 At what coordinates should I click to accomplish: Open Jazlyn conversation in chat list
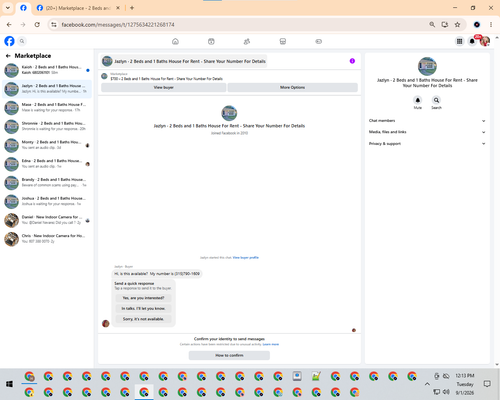(x=47, y=89)
